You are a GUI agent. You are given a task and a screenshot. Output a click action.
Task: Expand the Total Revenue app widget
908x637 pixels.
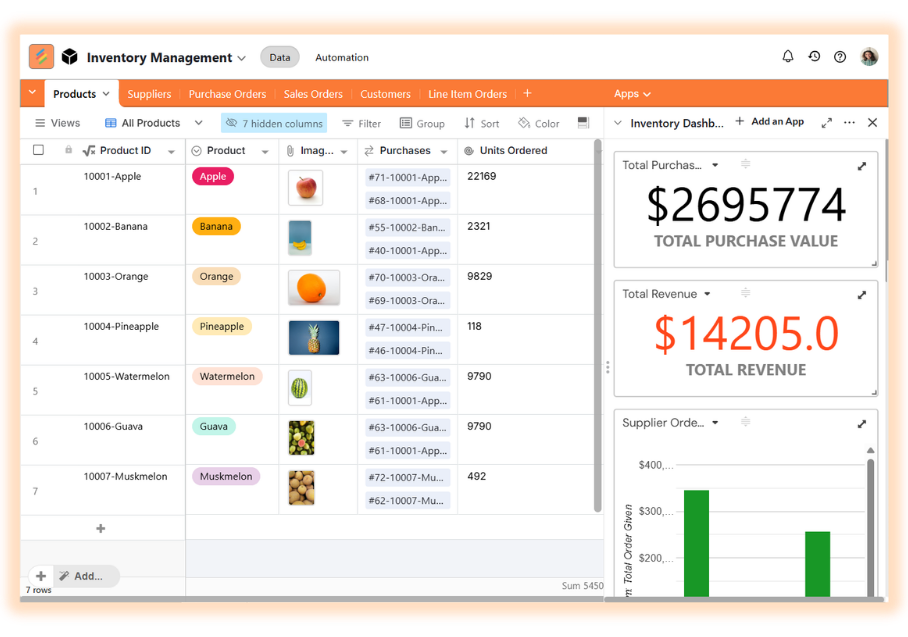click(862, 295)
